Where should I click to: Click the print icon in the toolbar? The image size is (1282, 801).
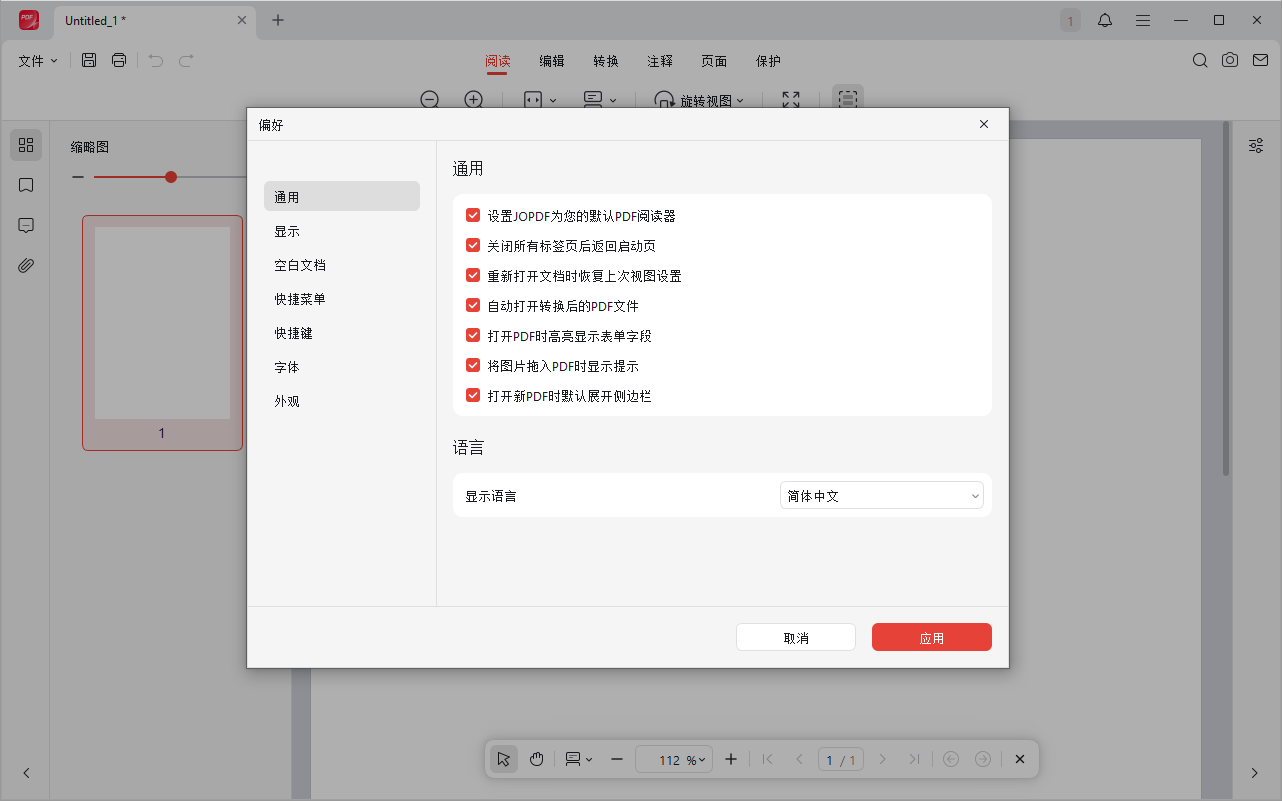[x=119, y=61]
